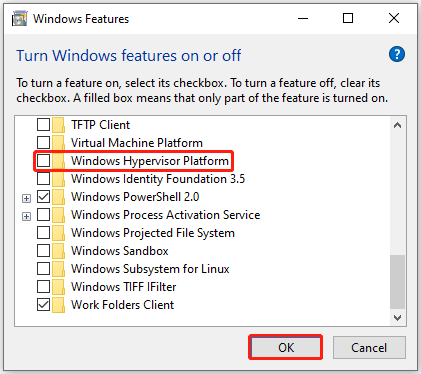
Task: Maximize the Windows Features window
Action: pyautogui.click(x=348, y=18)
